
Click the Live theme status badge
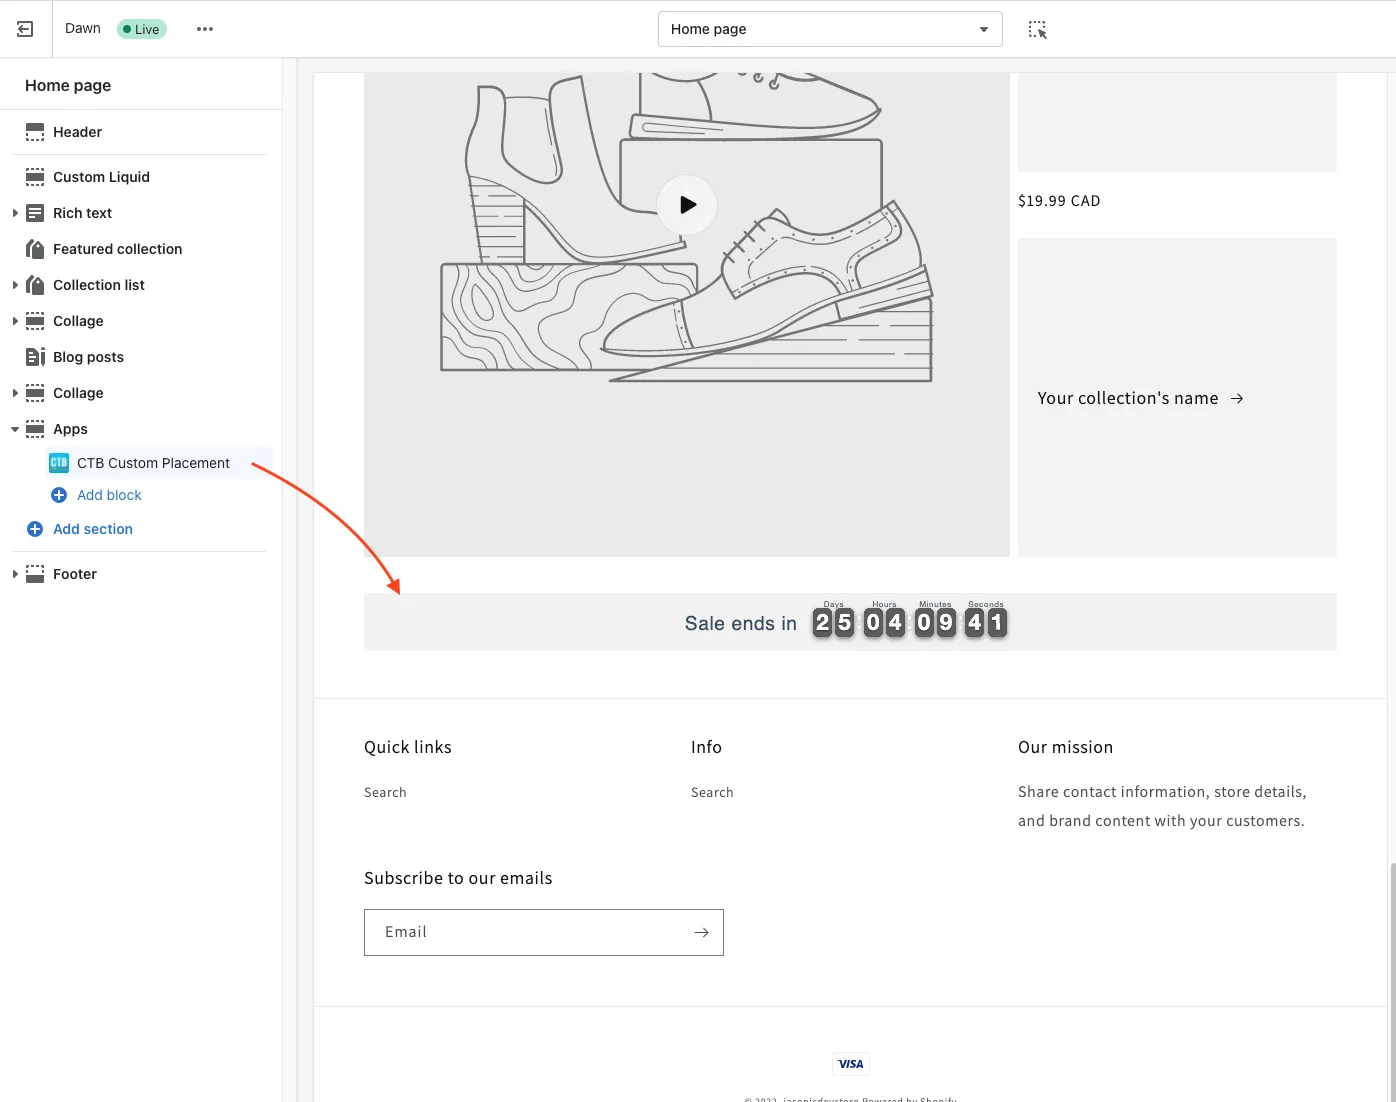point(142,29)
